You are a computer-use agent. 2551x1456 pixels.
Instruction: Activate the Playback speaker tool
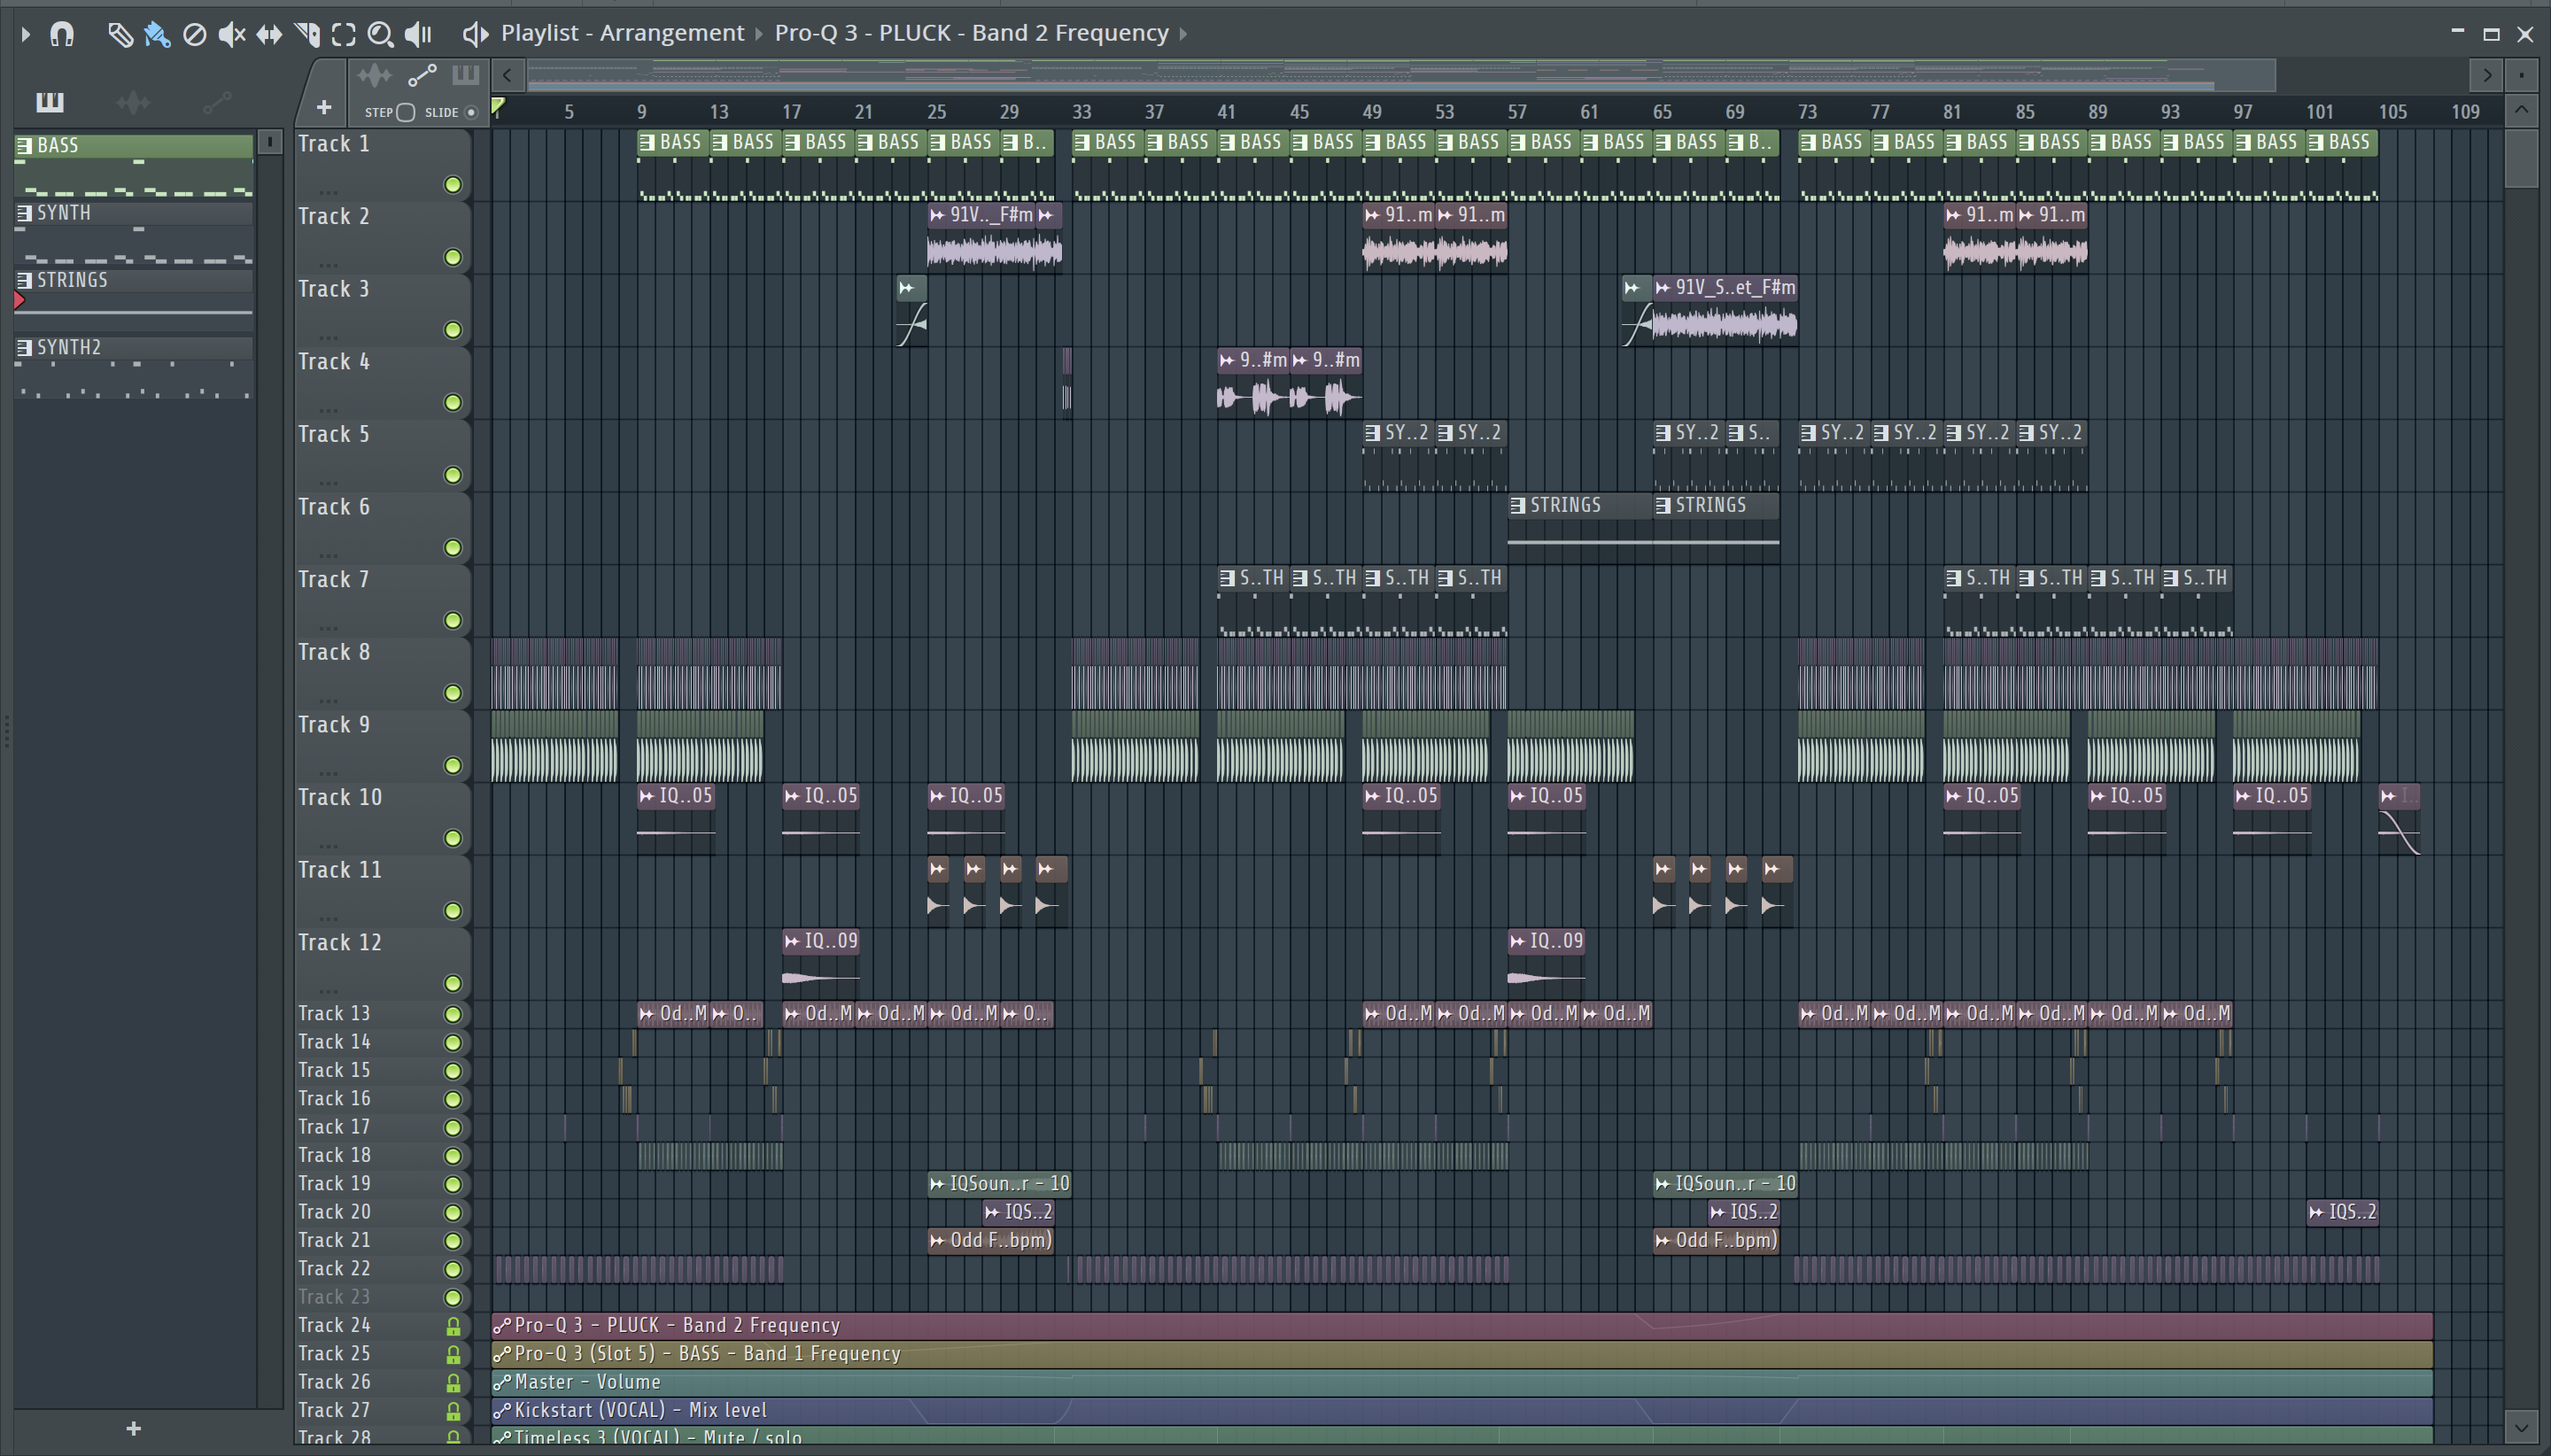pyautogui.click(x=418, y=35)
